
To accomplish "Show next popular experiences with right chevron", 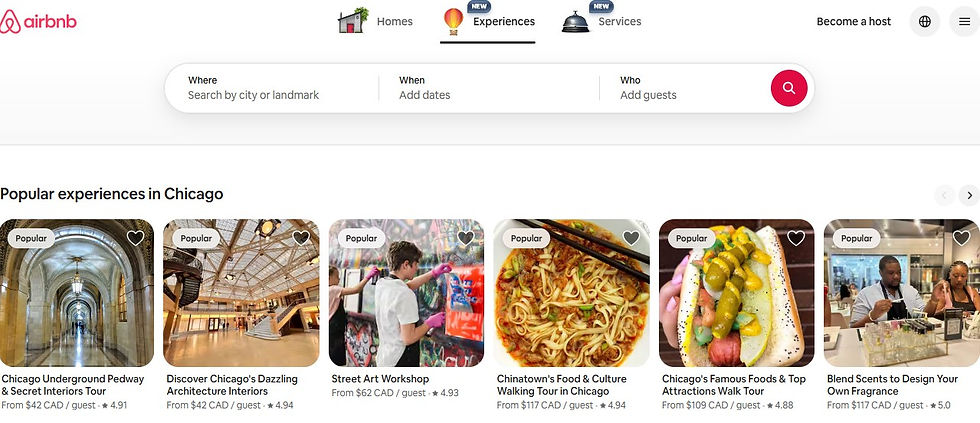I will click(969, 196).
